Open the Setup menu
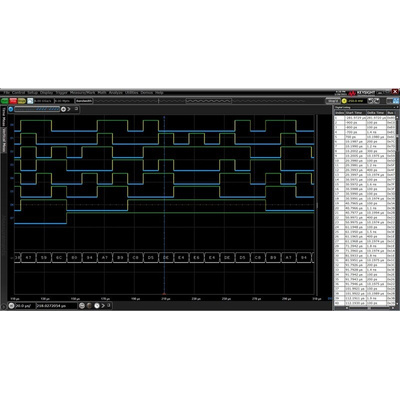Image resolution: width=400 pixels, height=400 pixels. [33, 92]
